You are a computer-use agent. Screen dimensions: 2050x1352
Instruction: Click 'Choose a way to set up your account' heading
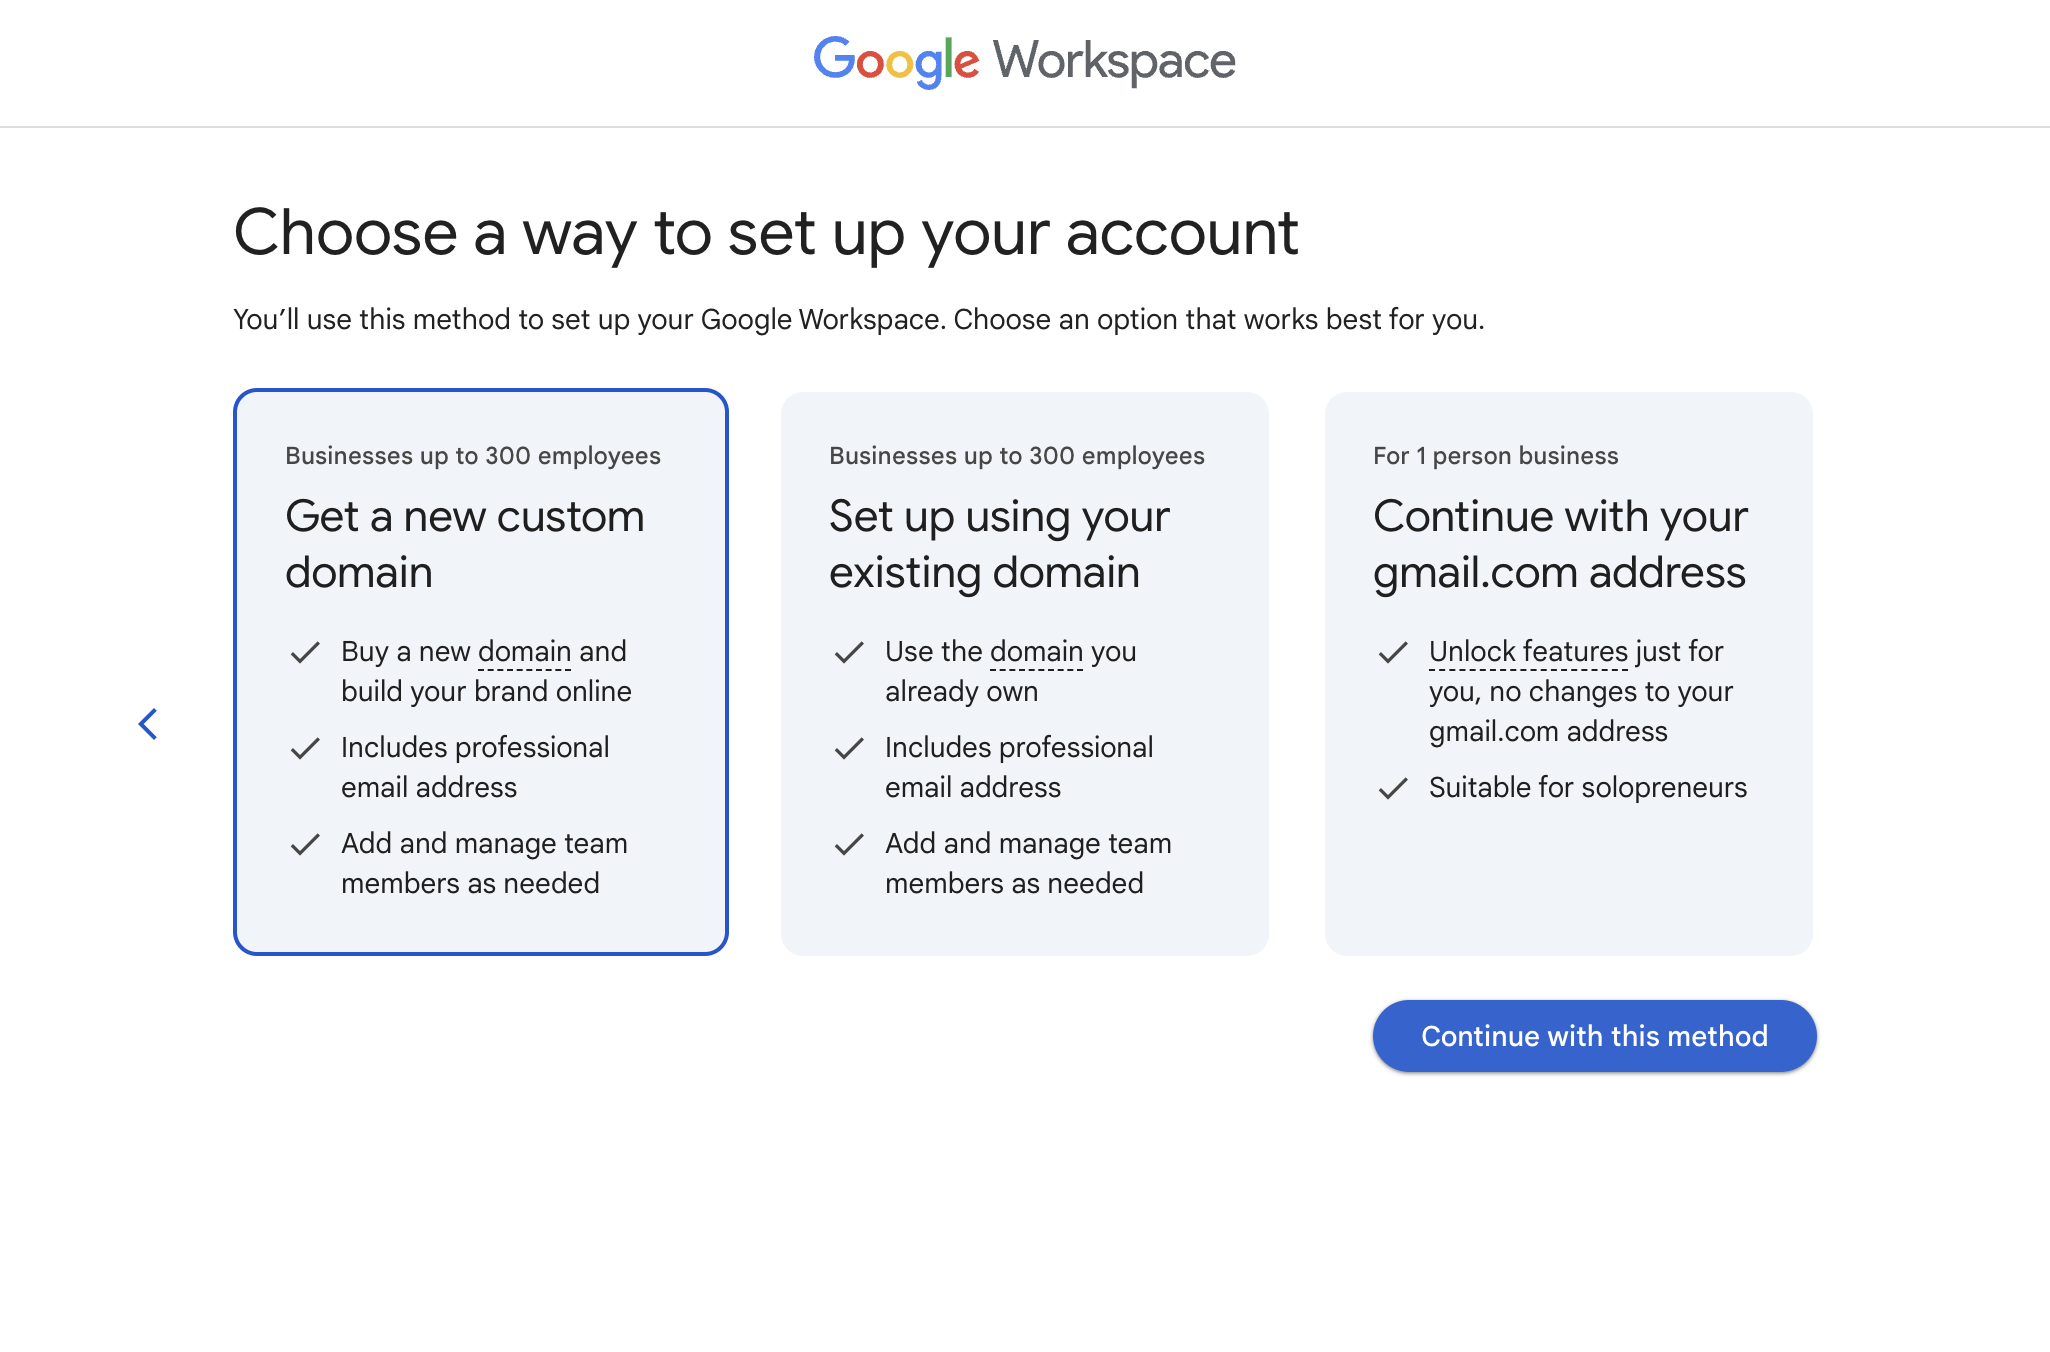pyautogui.click(x=766, y=234)
